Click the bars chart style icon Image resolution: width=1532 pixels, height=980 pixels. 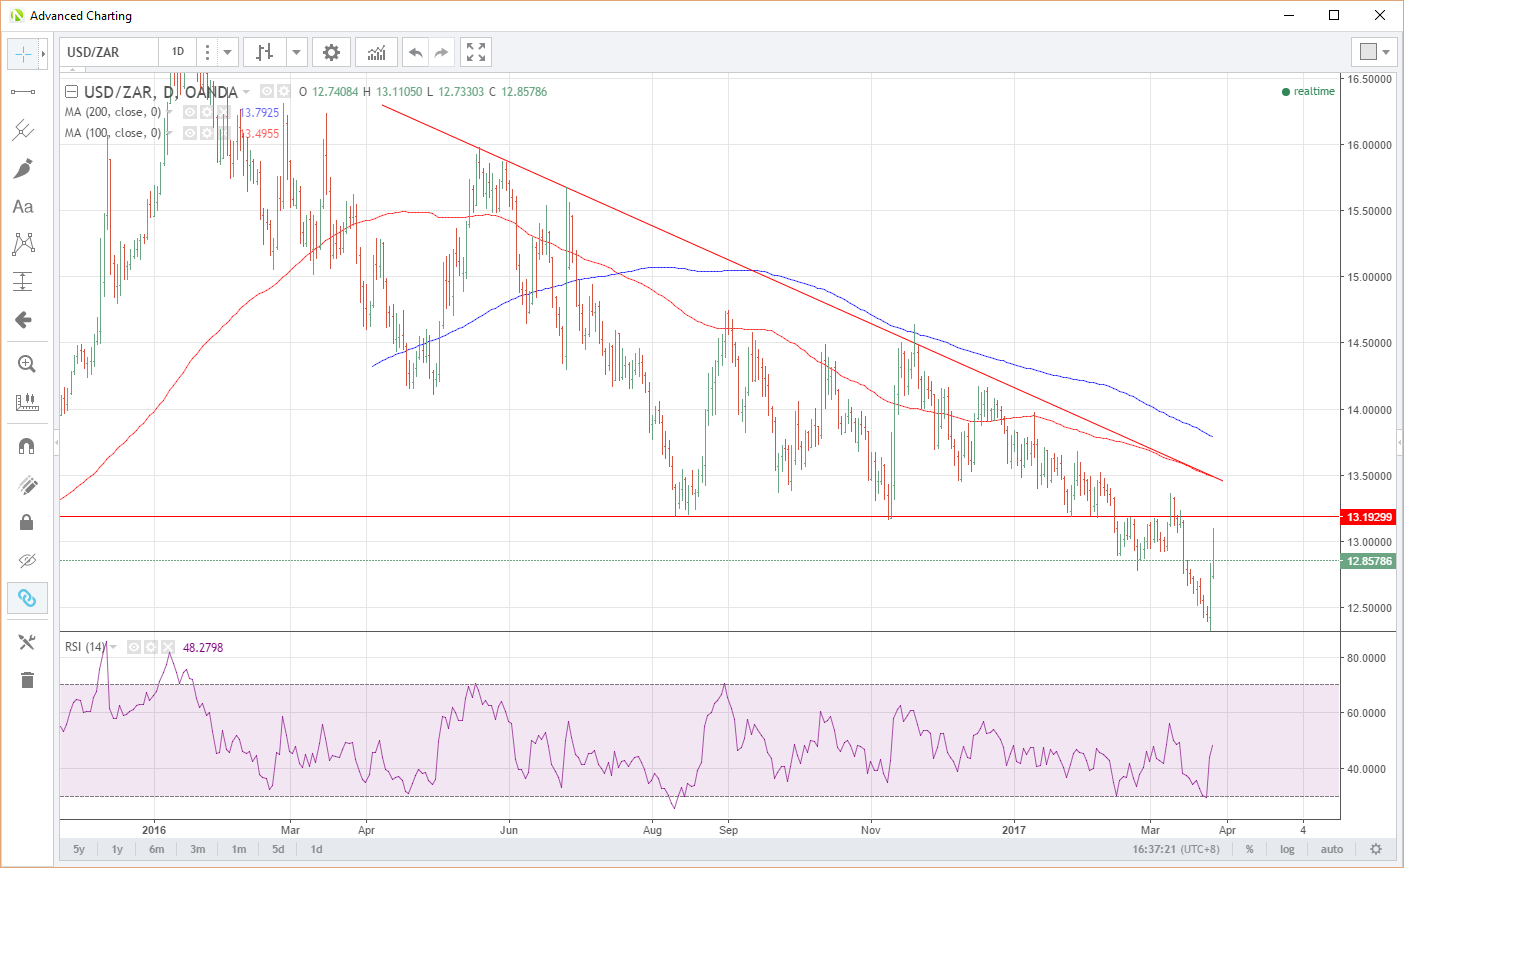(x=265, y=52)
